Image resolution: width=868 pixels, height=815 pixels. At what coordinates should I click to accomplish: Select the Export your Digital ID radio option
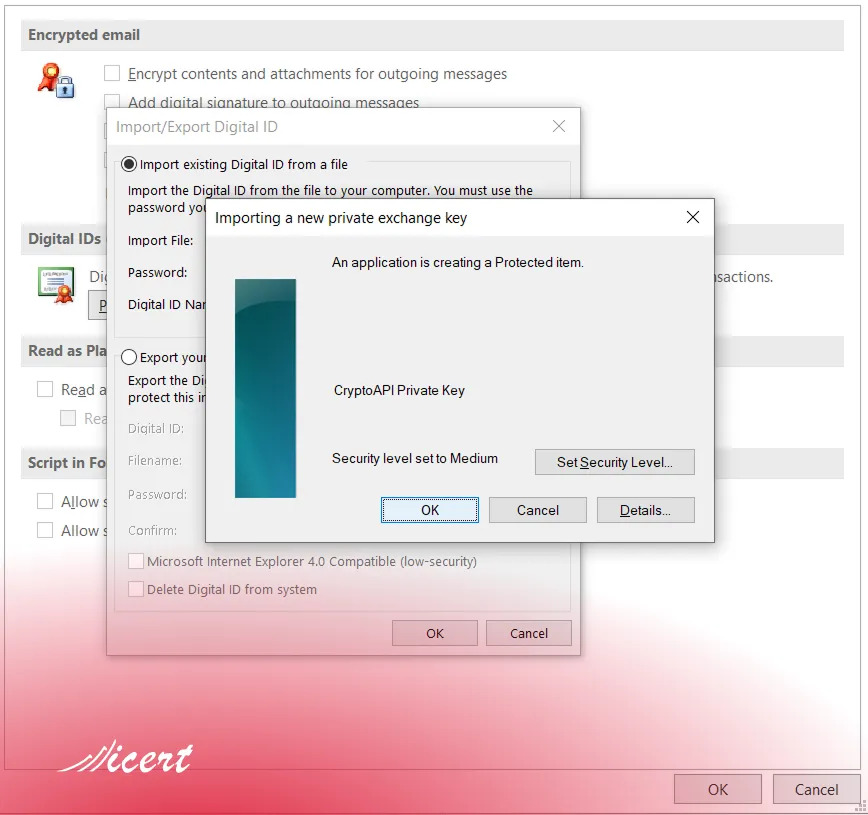point(129,357)
